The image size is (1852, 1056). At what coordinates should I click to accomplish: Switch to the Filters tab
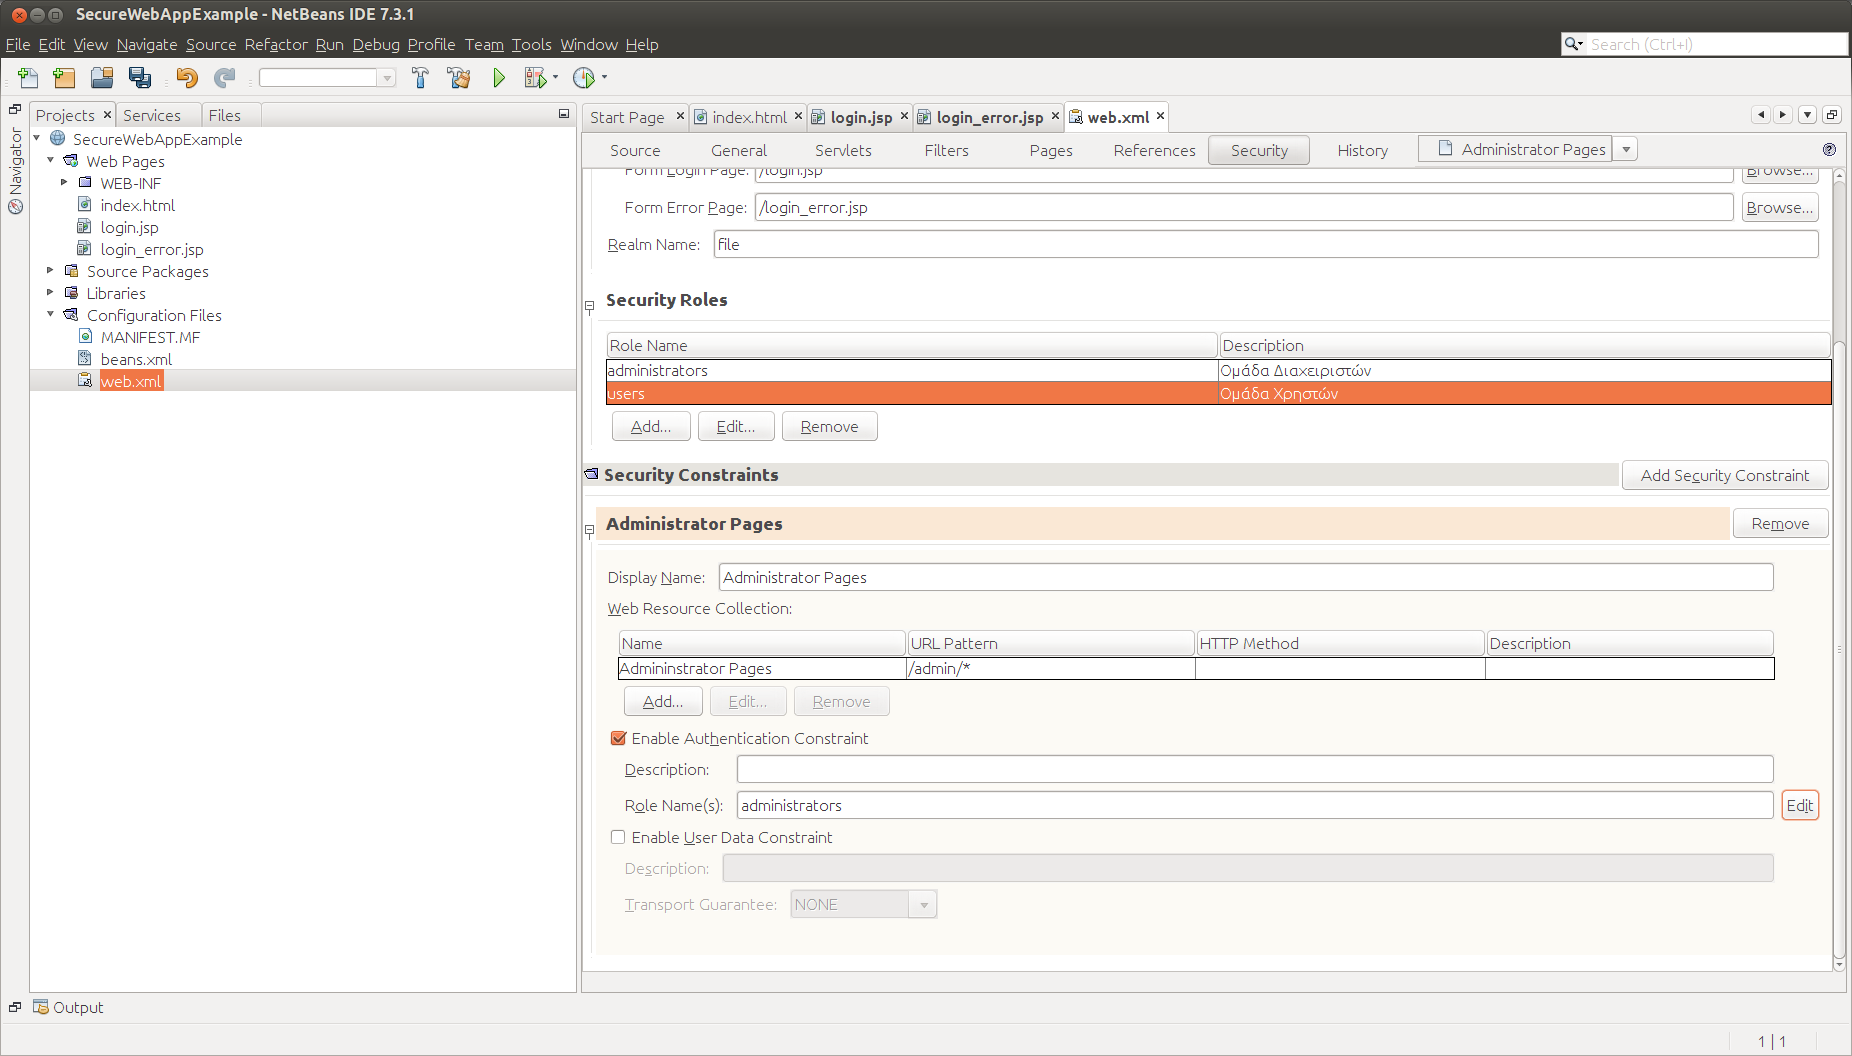pos(946,150)
